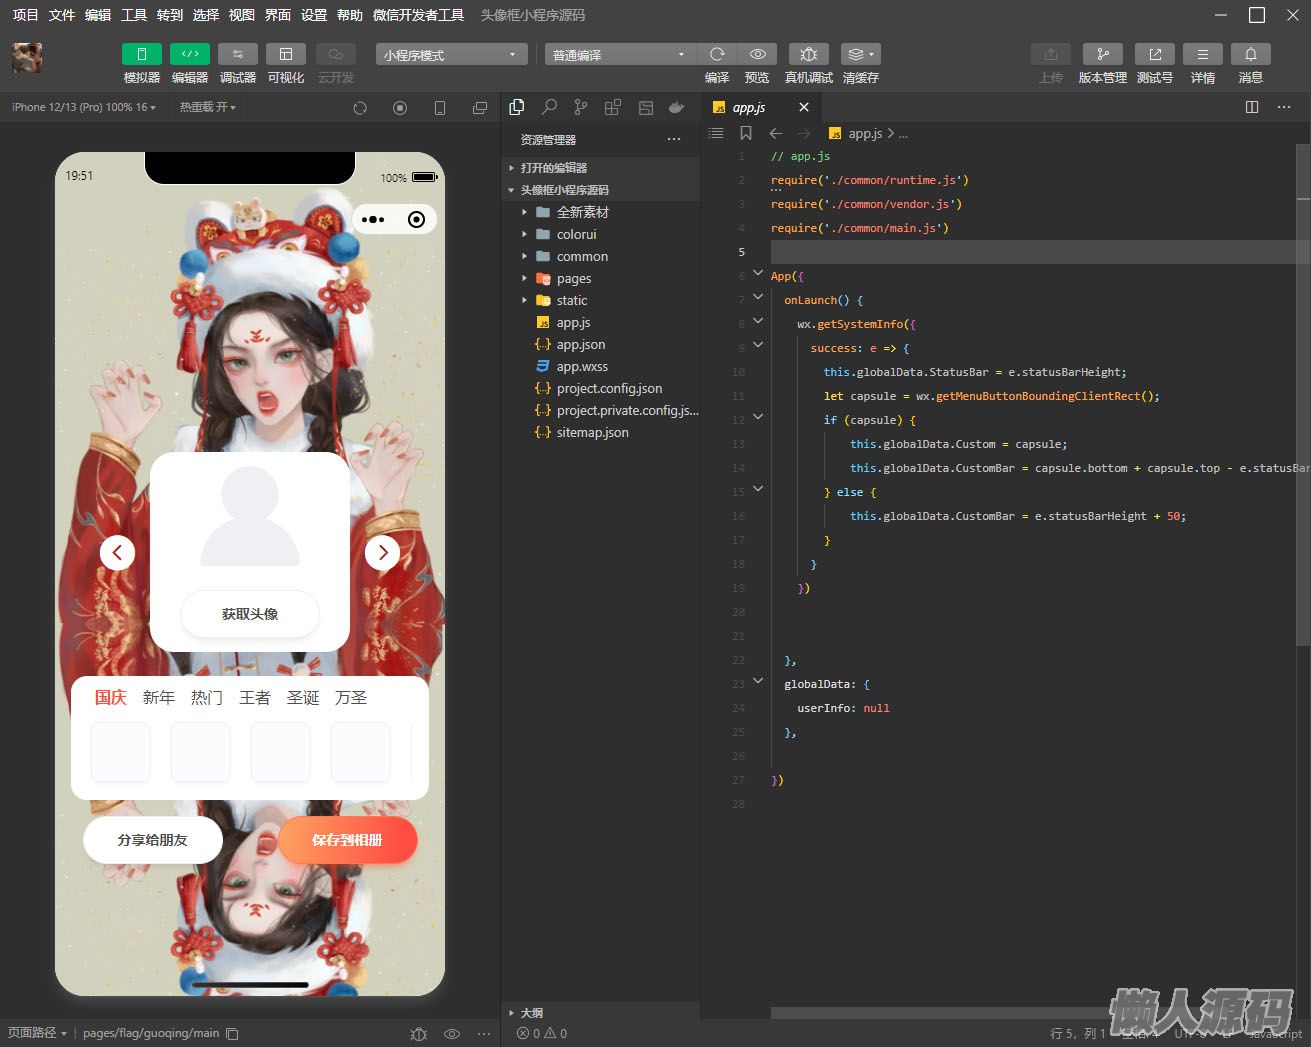Viewport: 1311px width, 1047px height.
Task: Select the 新年 tab in the simulator
Action: 158,698
